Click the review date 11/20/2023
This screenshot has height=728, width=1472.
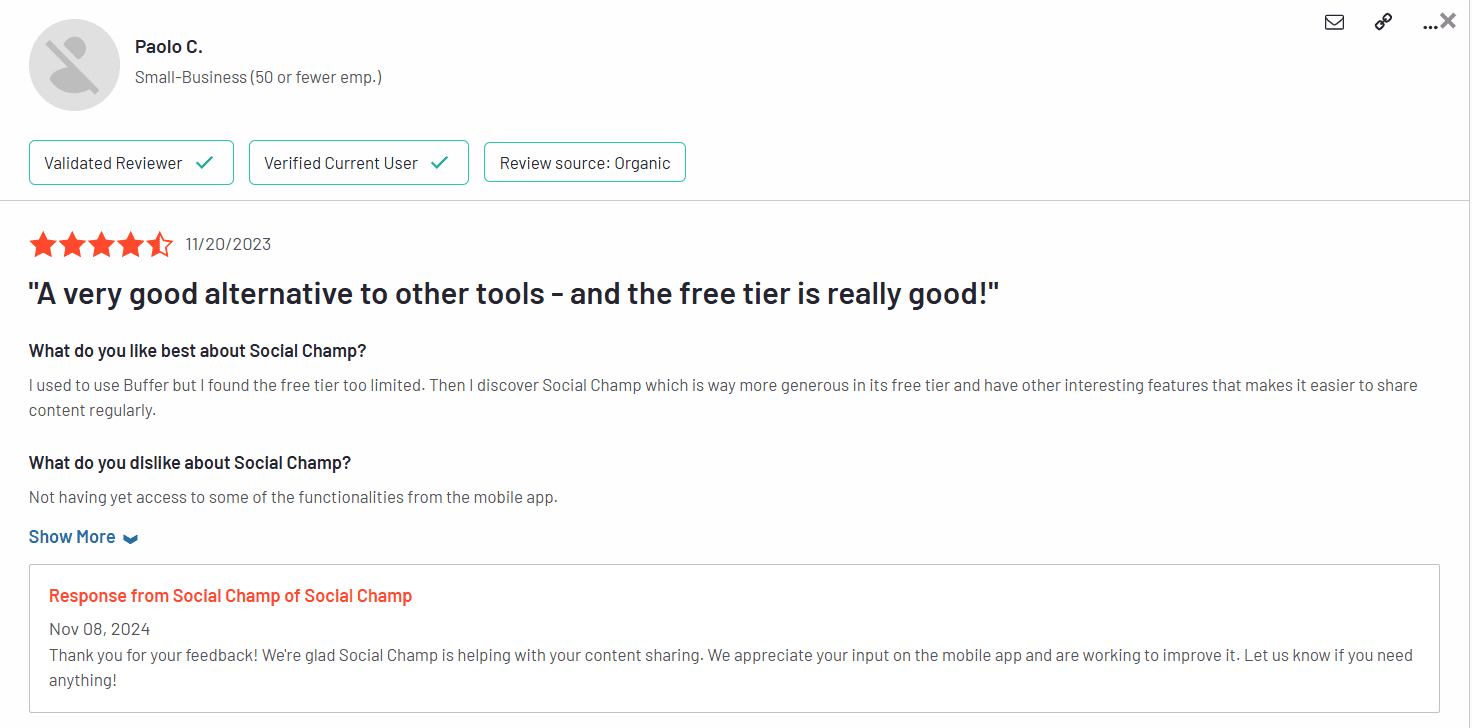click(228, 245)
